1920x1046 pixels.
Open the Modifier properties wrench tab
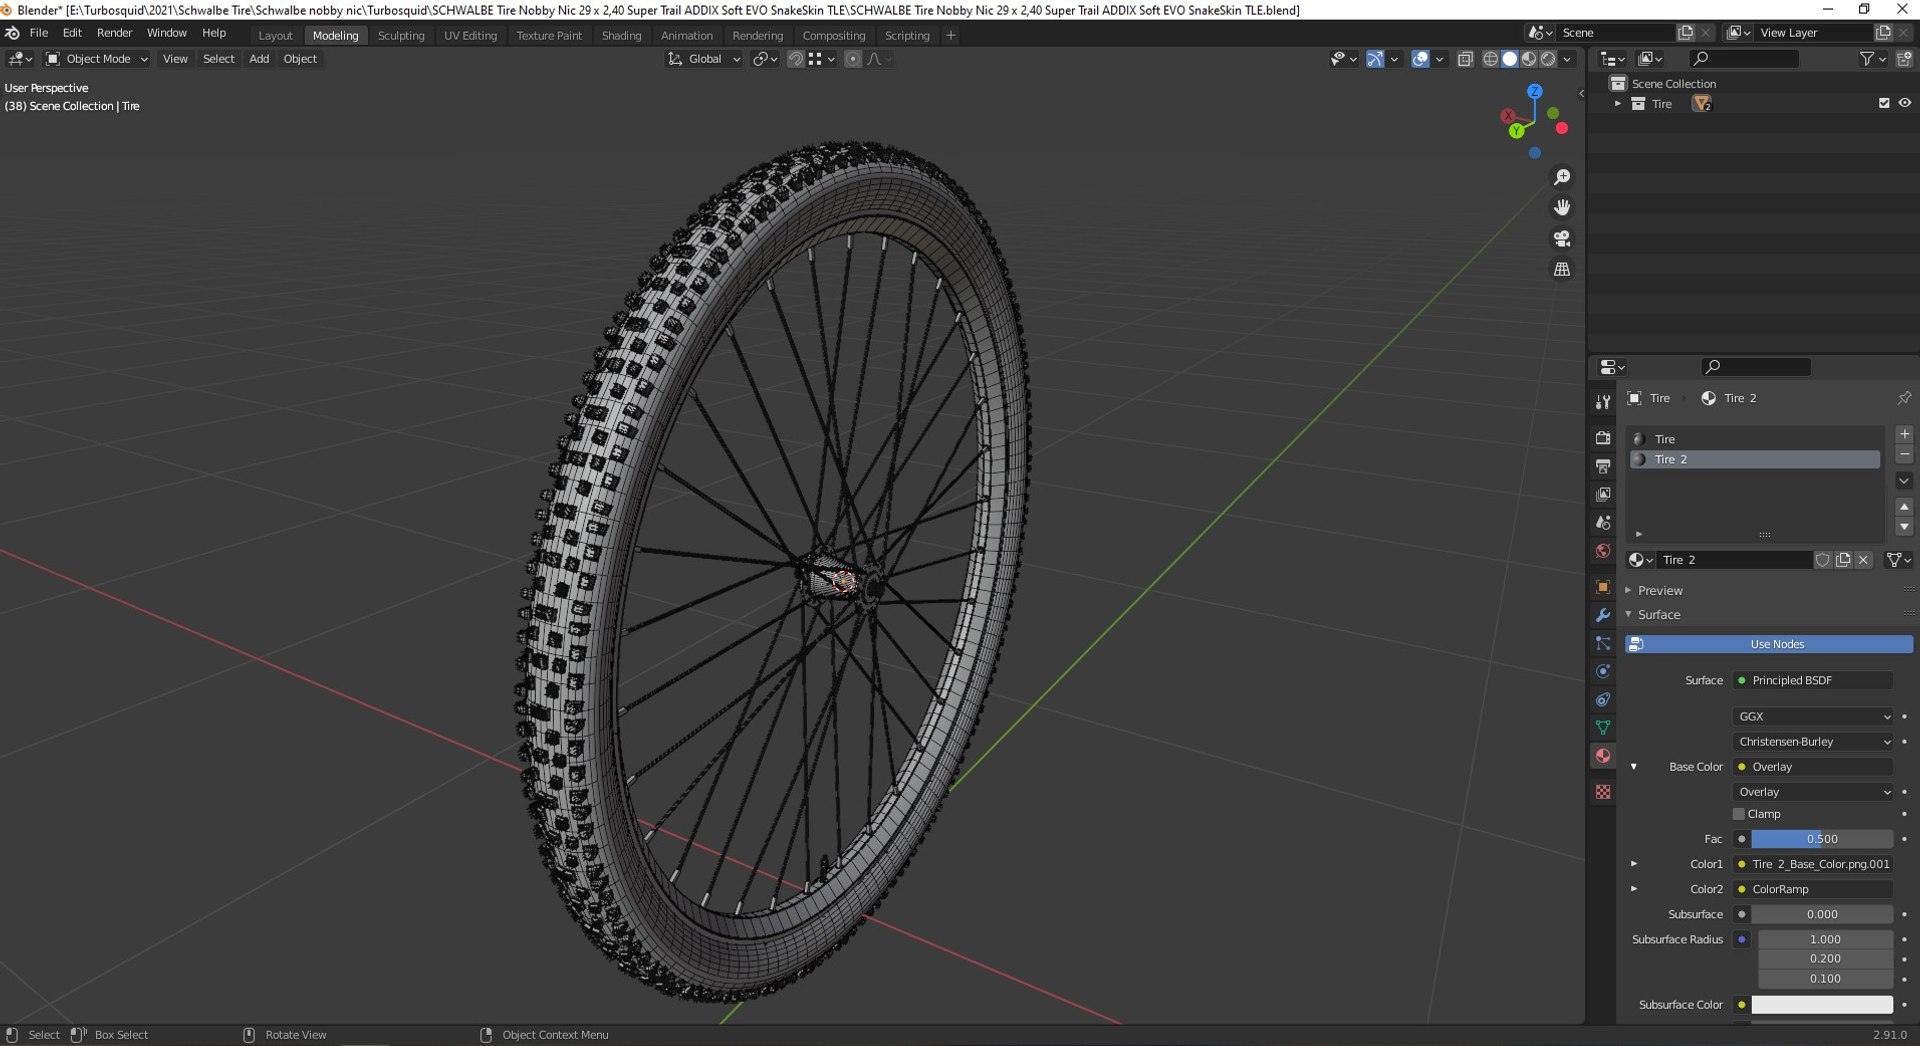(x=1603, y=615)
